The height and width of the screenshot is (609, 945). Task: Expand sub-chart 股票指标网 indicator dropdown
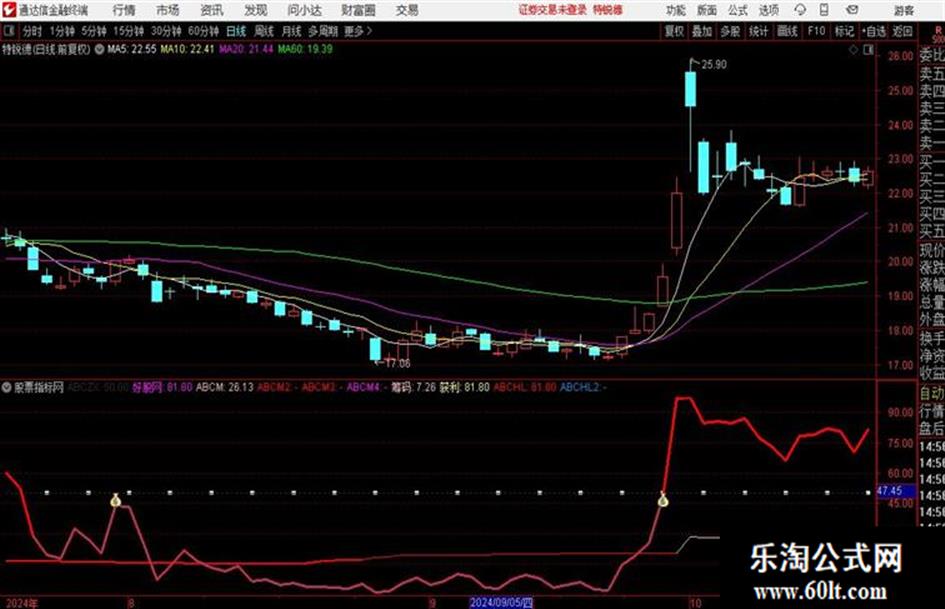pyautogui.click(x=7, y=387)
